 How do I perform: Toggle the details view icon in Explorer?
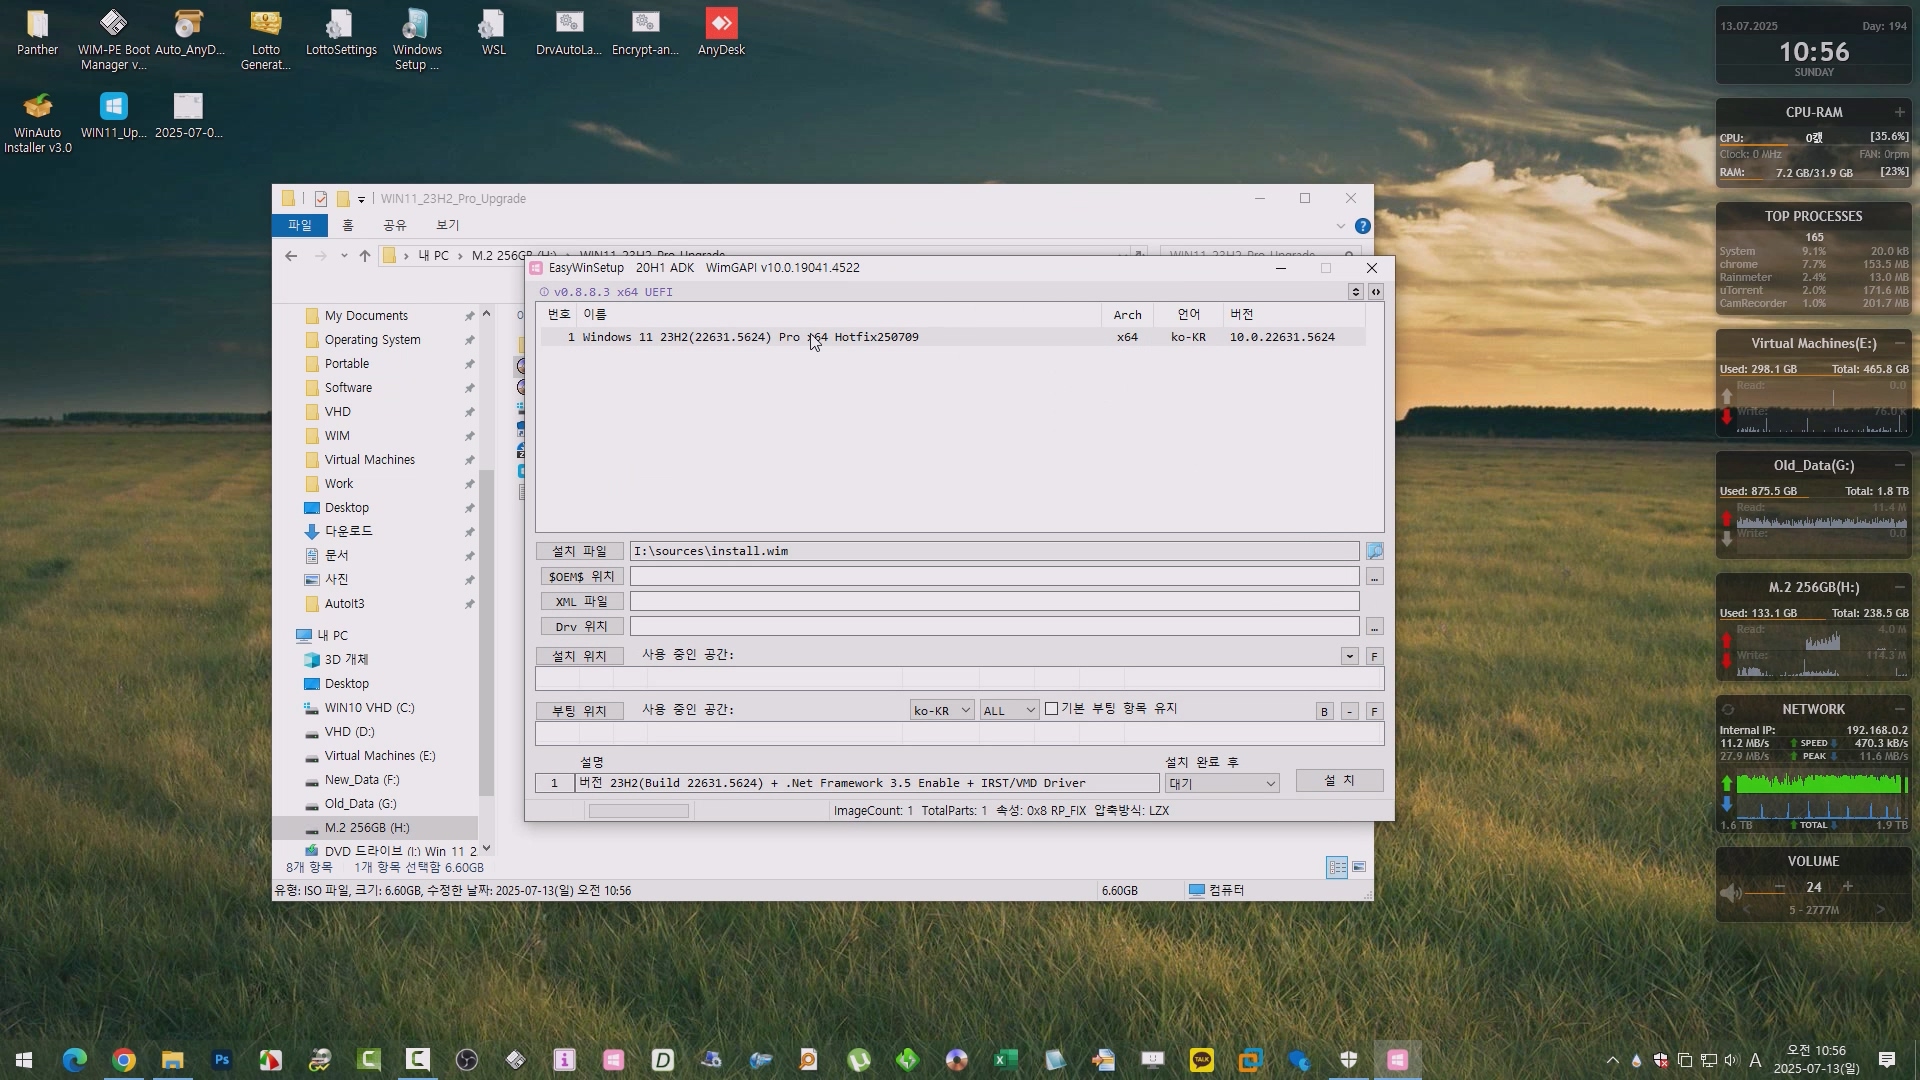(1336, 867)
